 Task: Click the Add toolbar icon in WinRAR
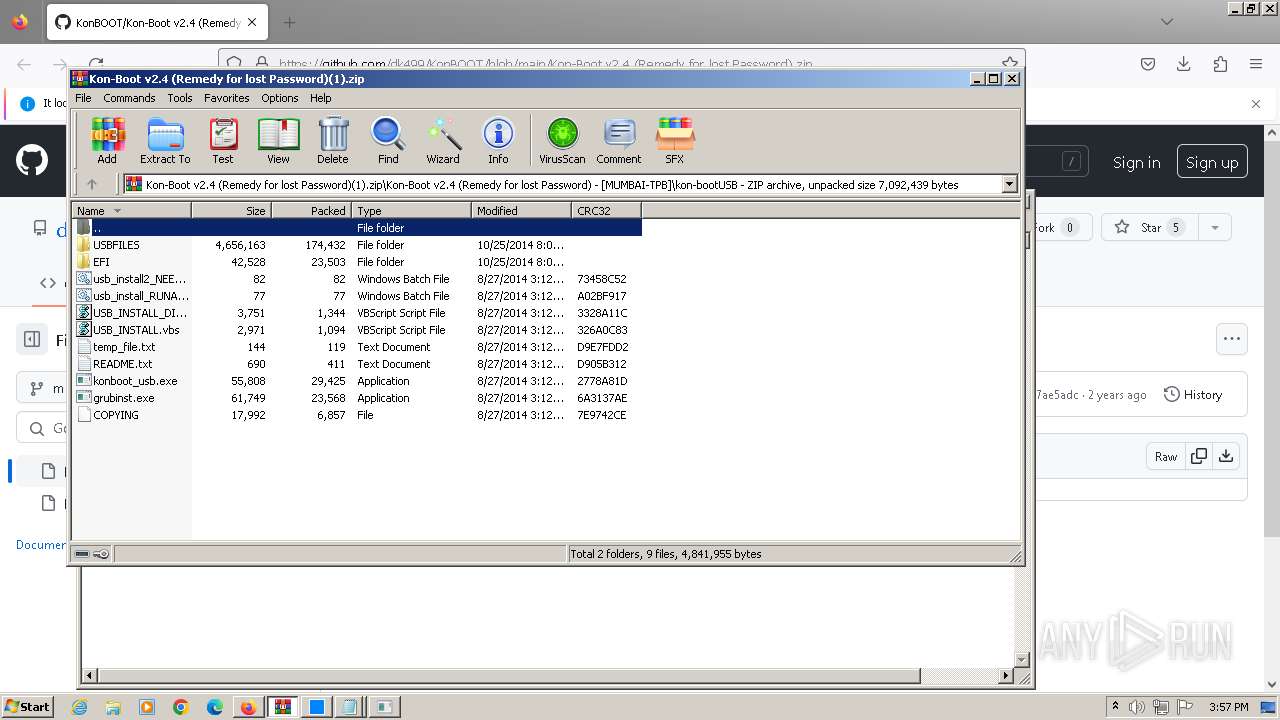pyautogui.click(x=107, y=140)
